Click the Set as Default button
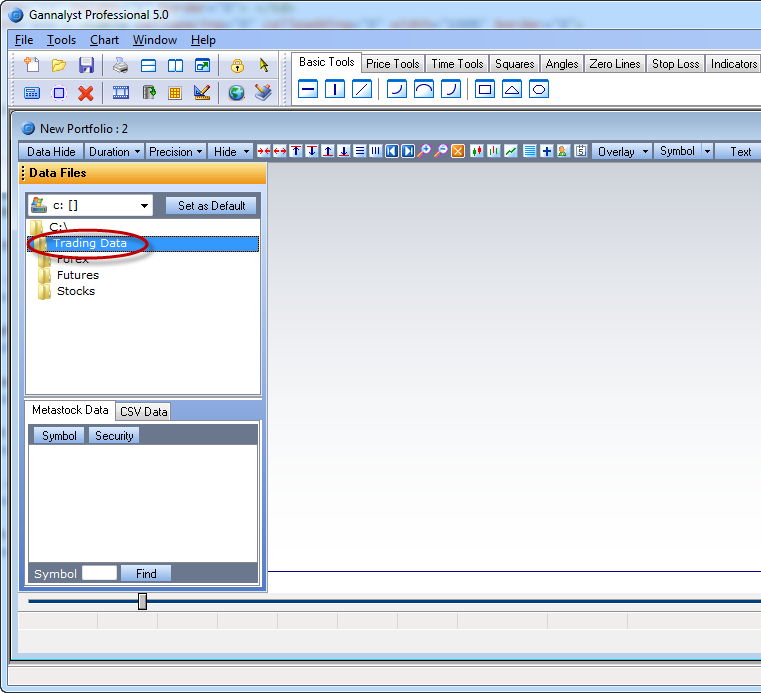761x693 pixels. (211, 206)
